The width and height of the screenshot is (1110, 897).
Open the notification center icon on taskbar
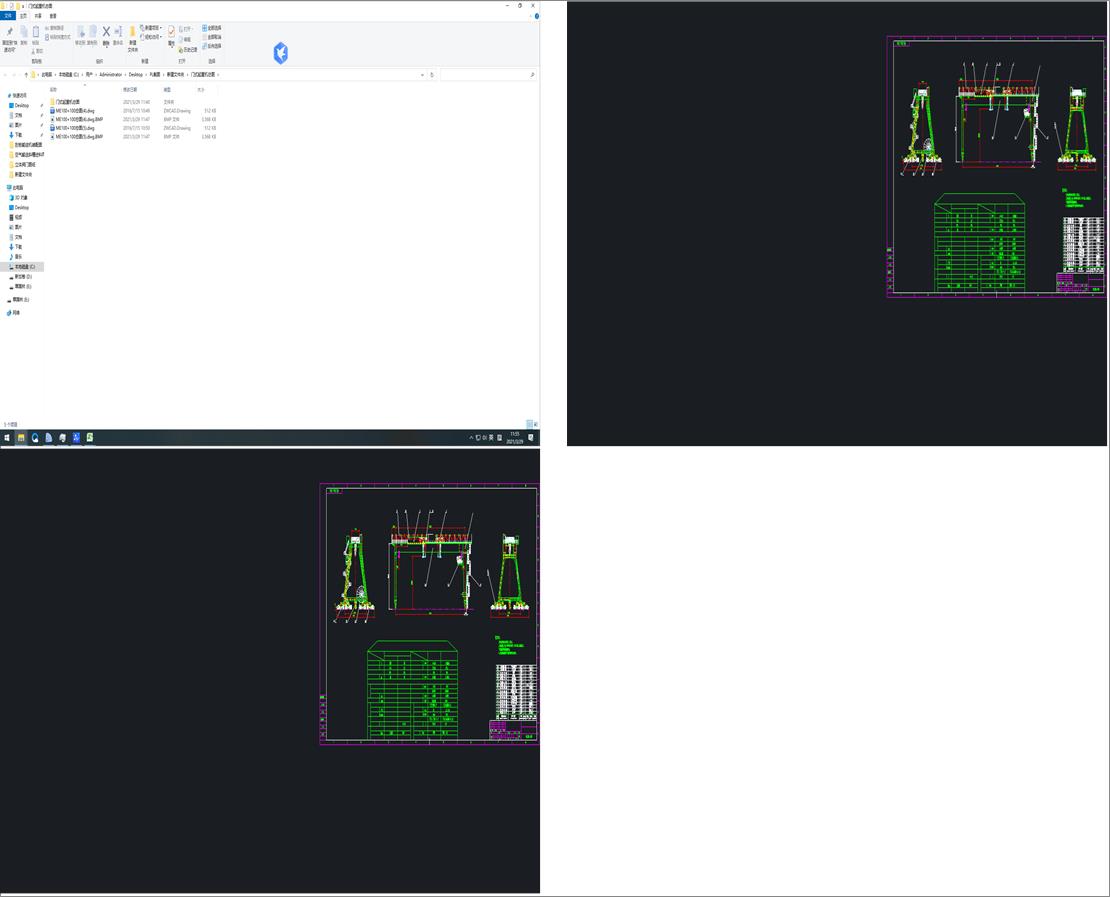[530, 438]
